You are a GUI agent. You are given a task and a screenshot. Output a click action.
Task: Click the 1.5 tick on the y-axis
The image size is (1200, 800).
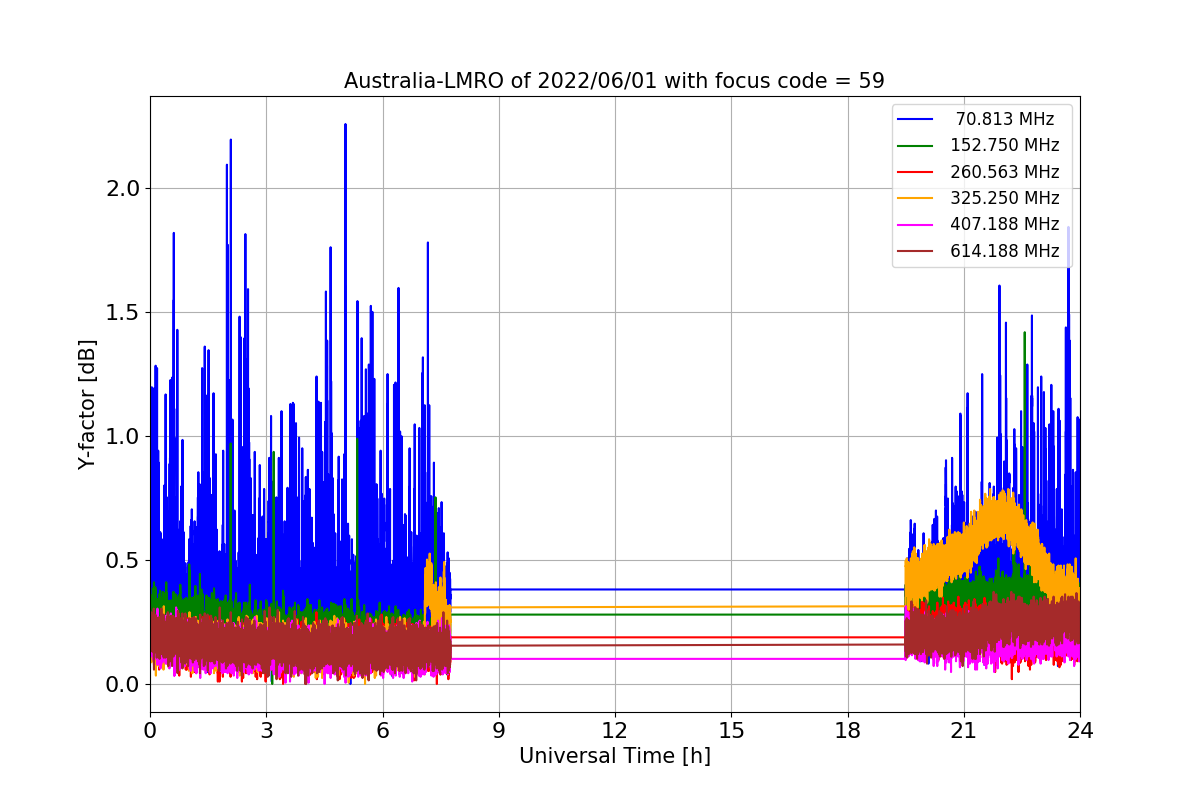[x=124, y=312]
